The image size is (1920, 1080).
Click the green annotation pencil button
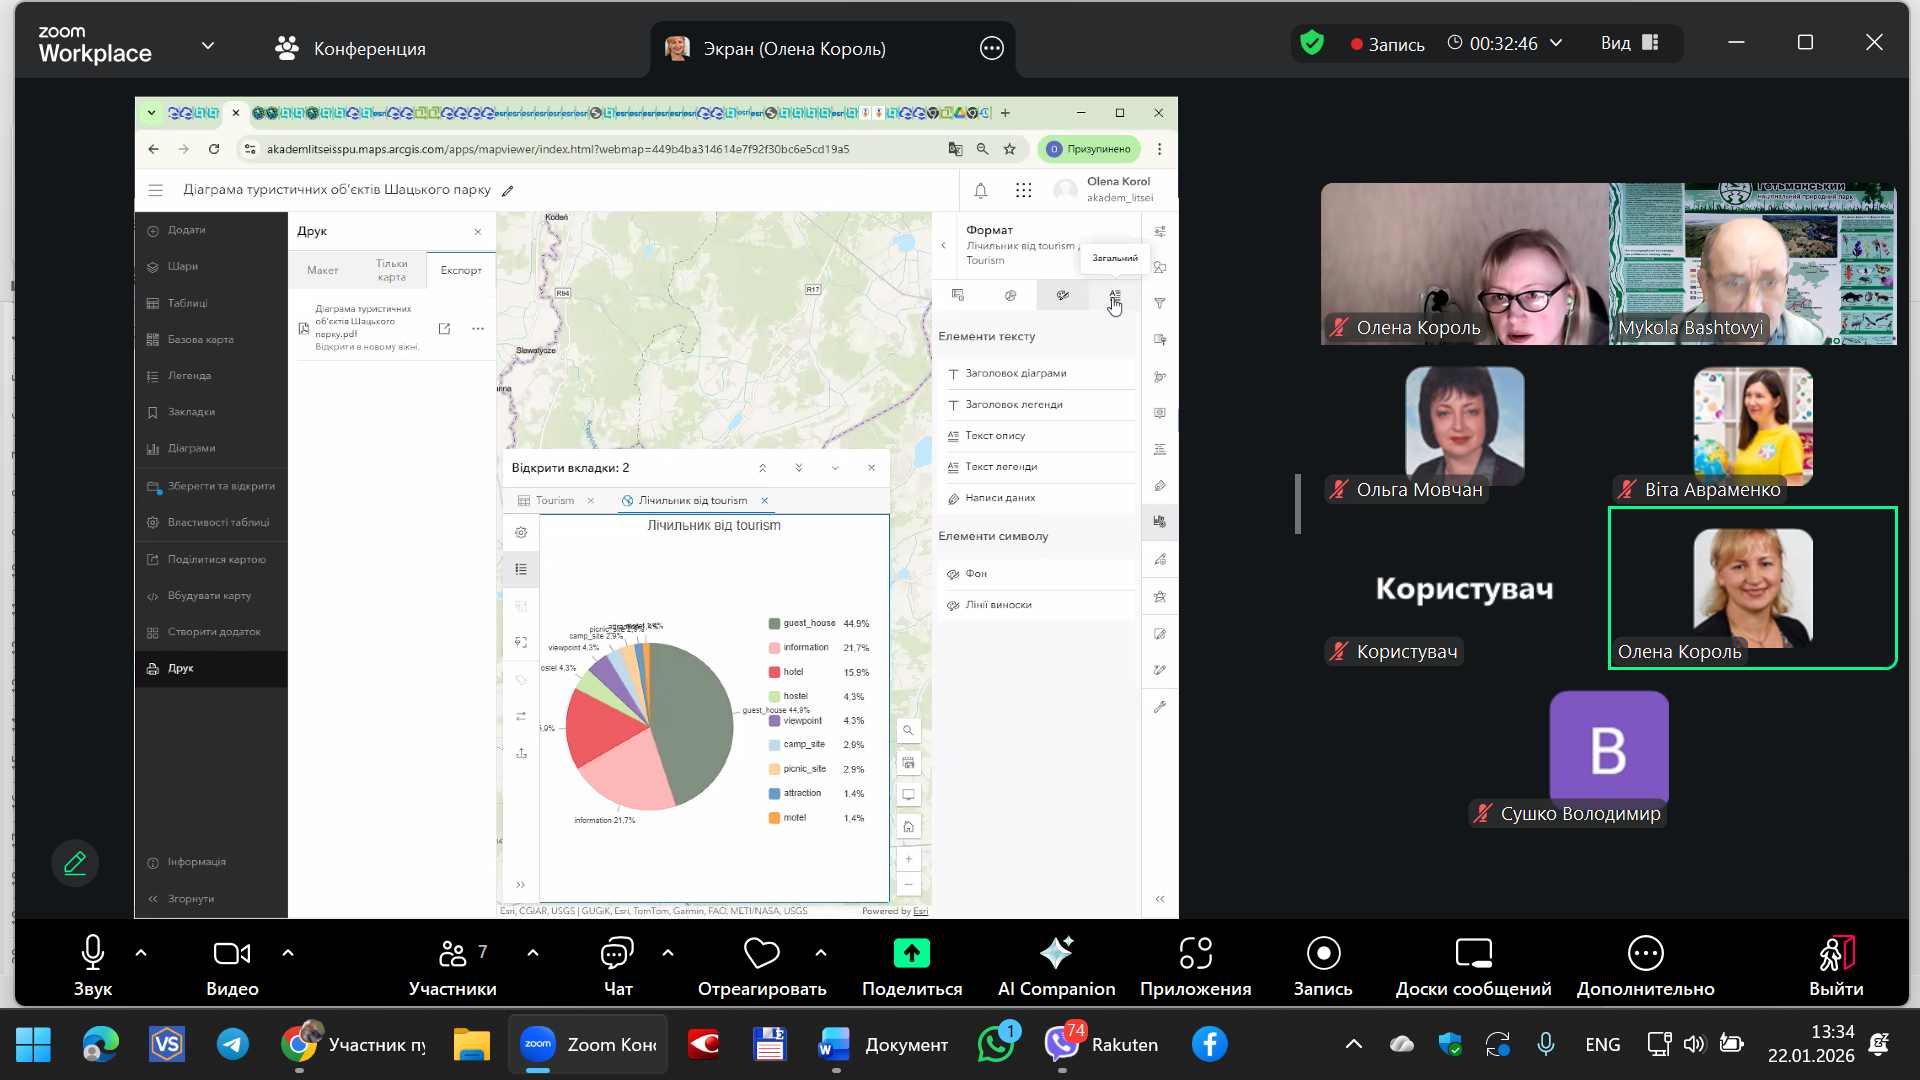[75, 863]
